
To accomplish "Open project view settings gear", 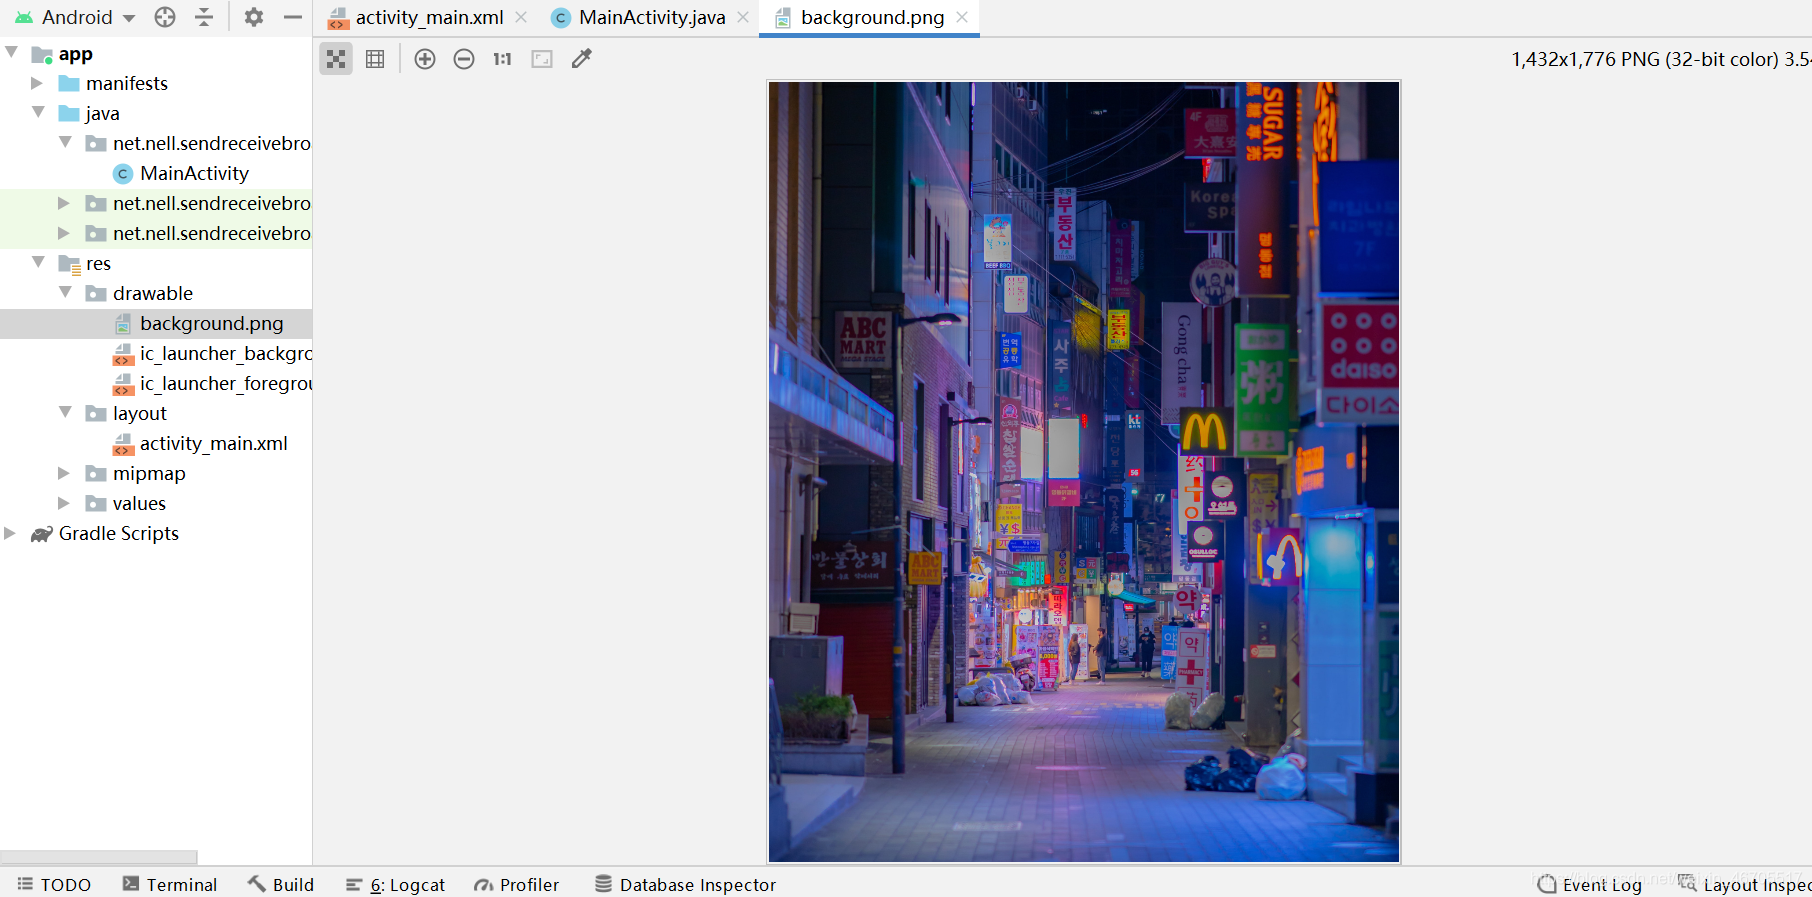I will point(254,17).
